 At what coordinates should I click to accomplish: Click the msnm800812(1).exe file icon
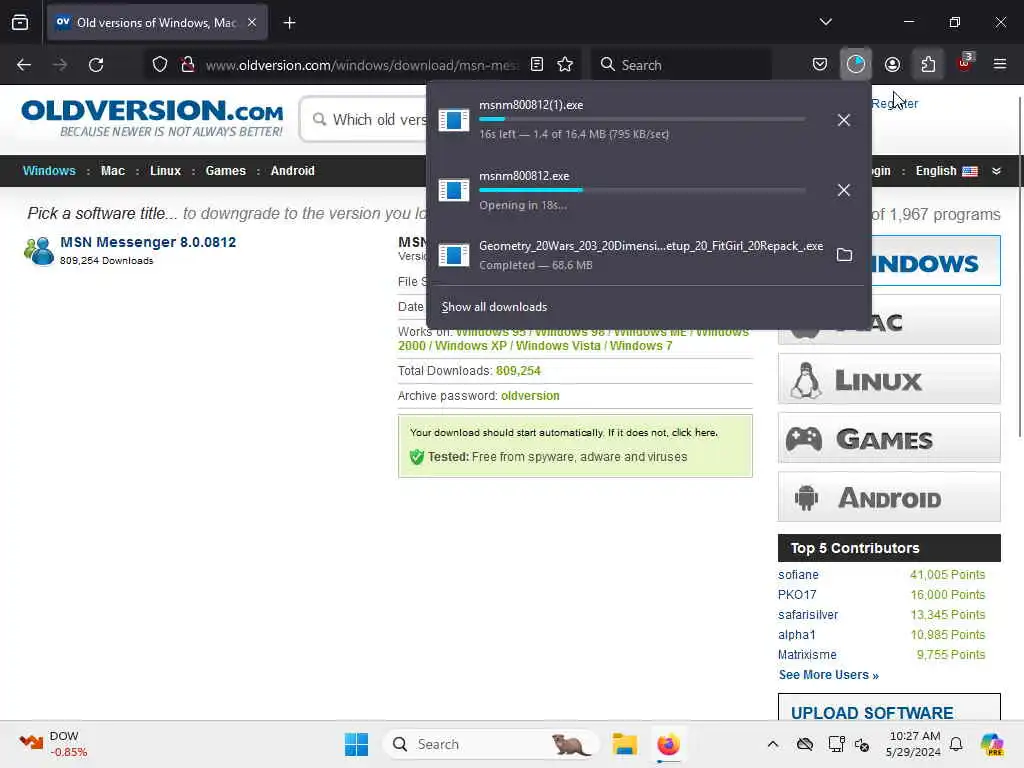[454, 120]
